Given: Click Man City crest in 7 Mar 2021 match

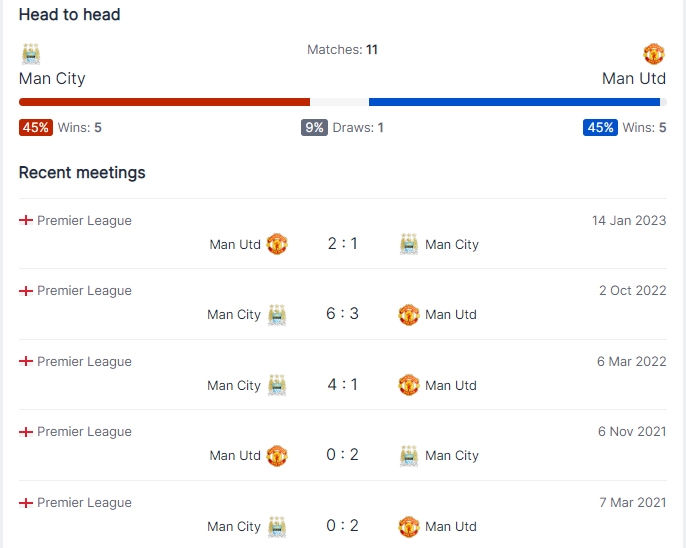Looking at the screenshot, I should (277, 527).
